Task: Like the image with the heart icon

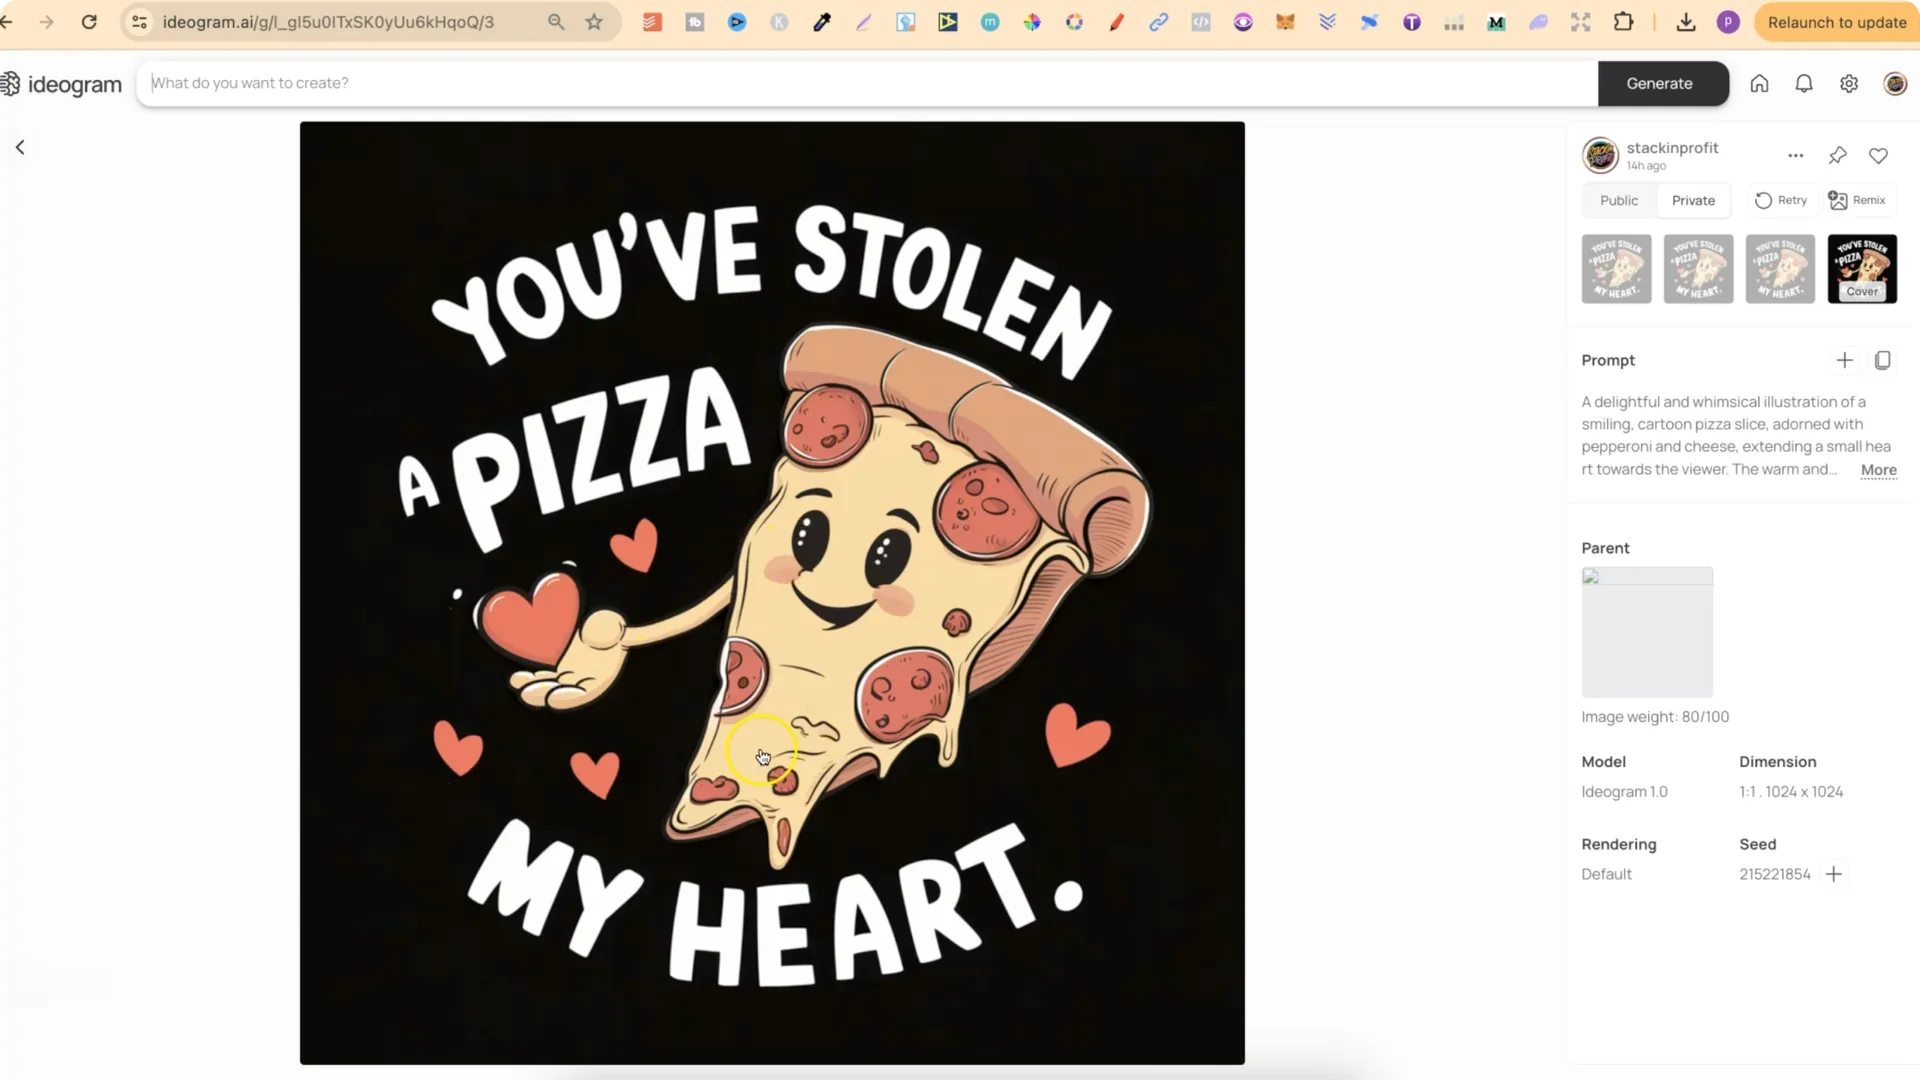Action: click(1878, 155)
